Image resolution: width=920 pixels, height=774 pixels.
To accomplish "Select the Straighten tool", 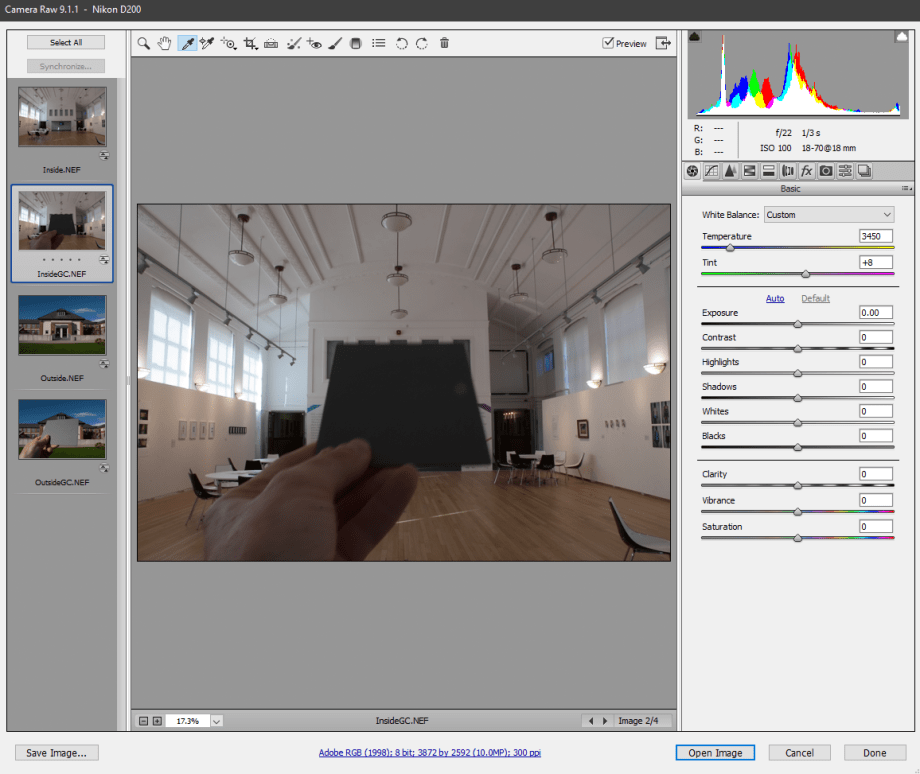I will [x=271, y=43].
